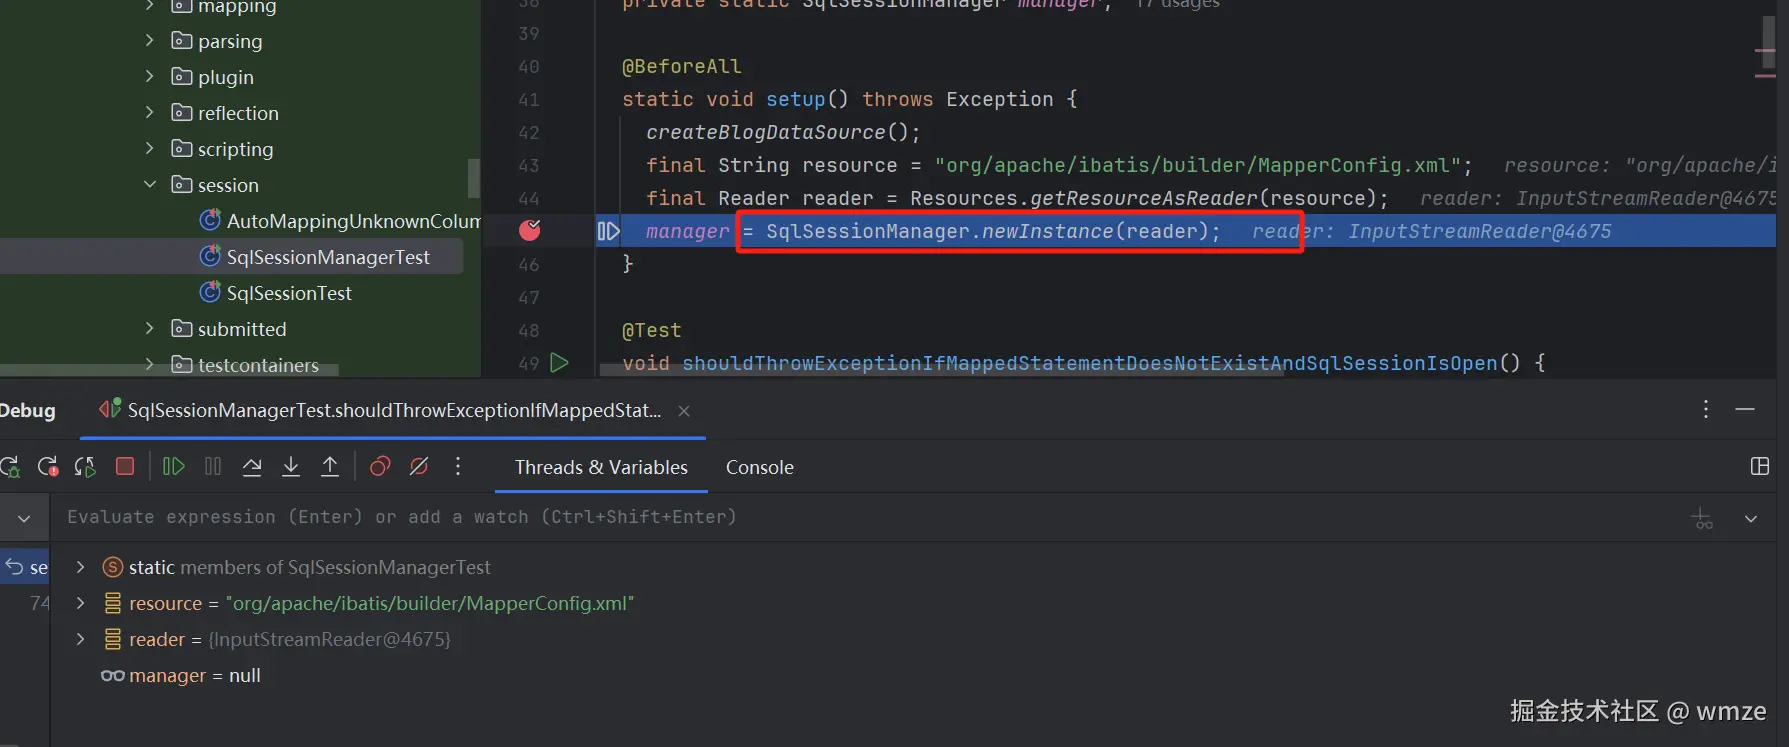Image resolution: width=1789 pixels, height=747 pixels.
Task: Expand the resource variable node
Action: [80, 603]
